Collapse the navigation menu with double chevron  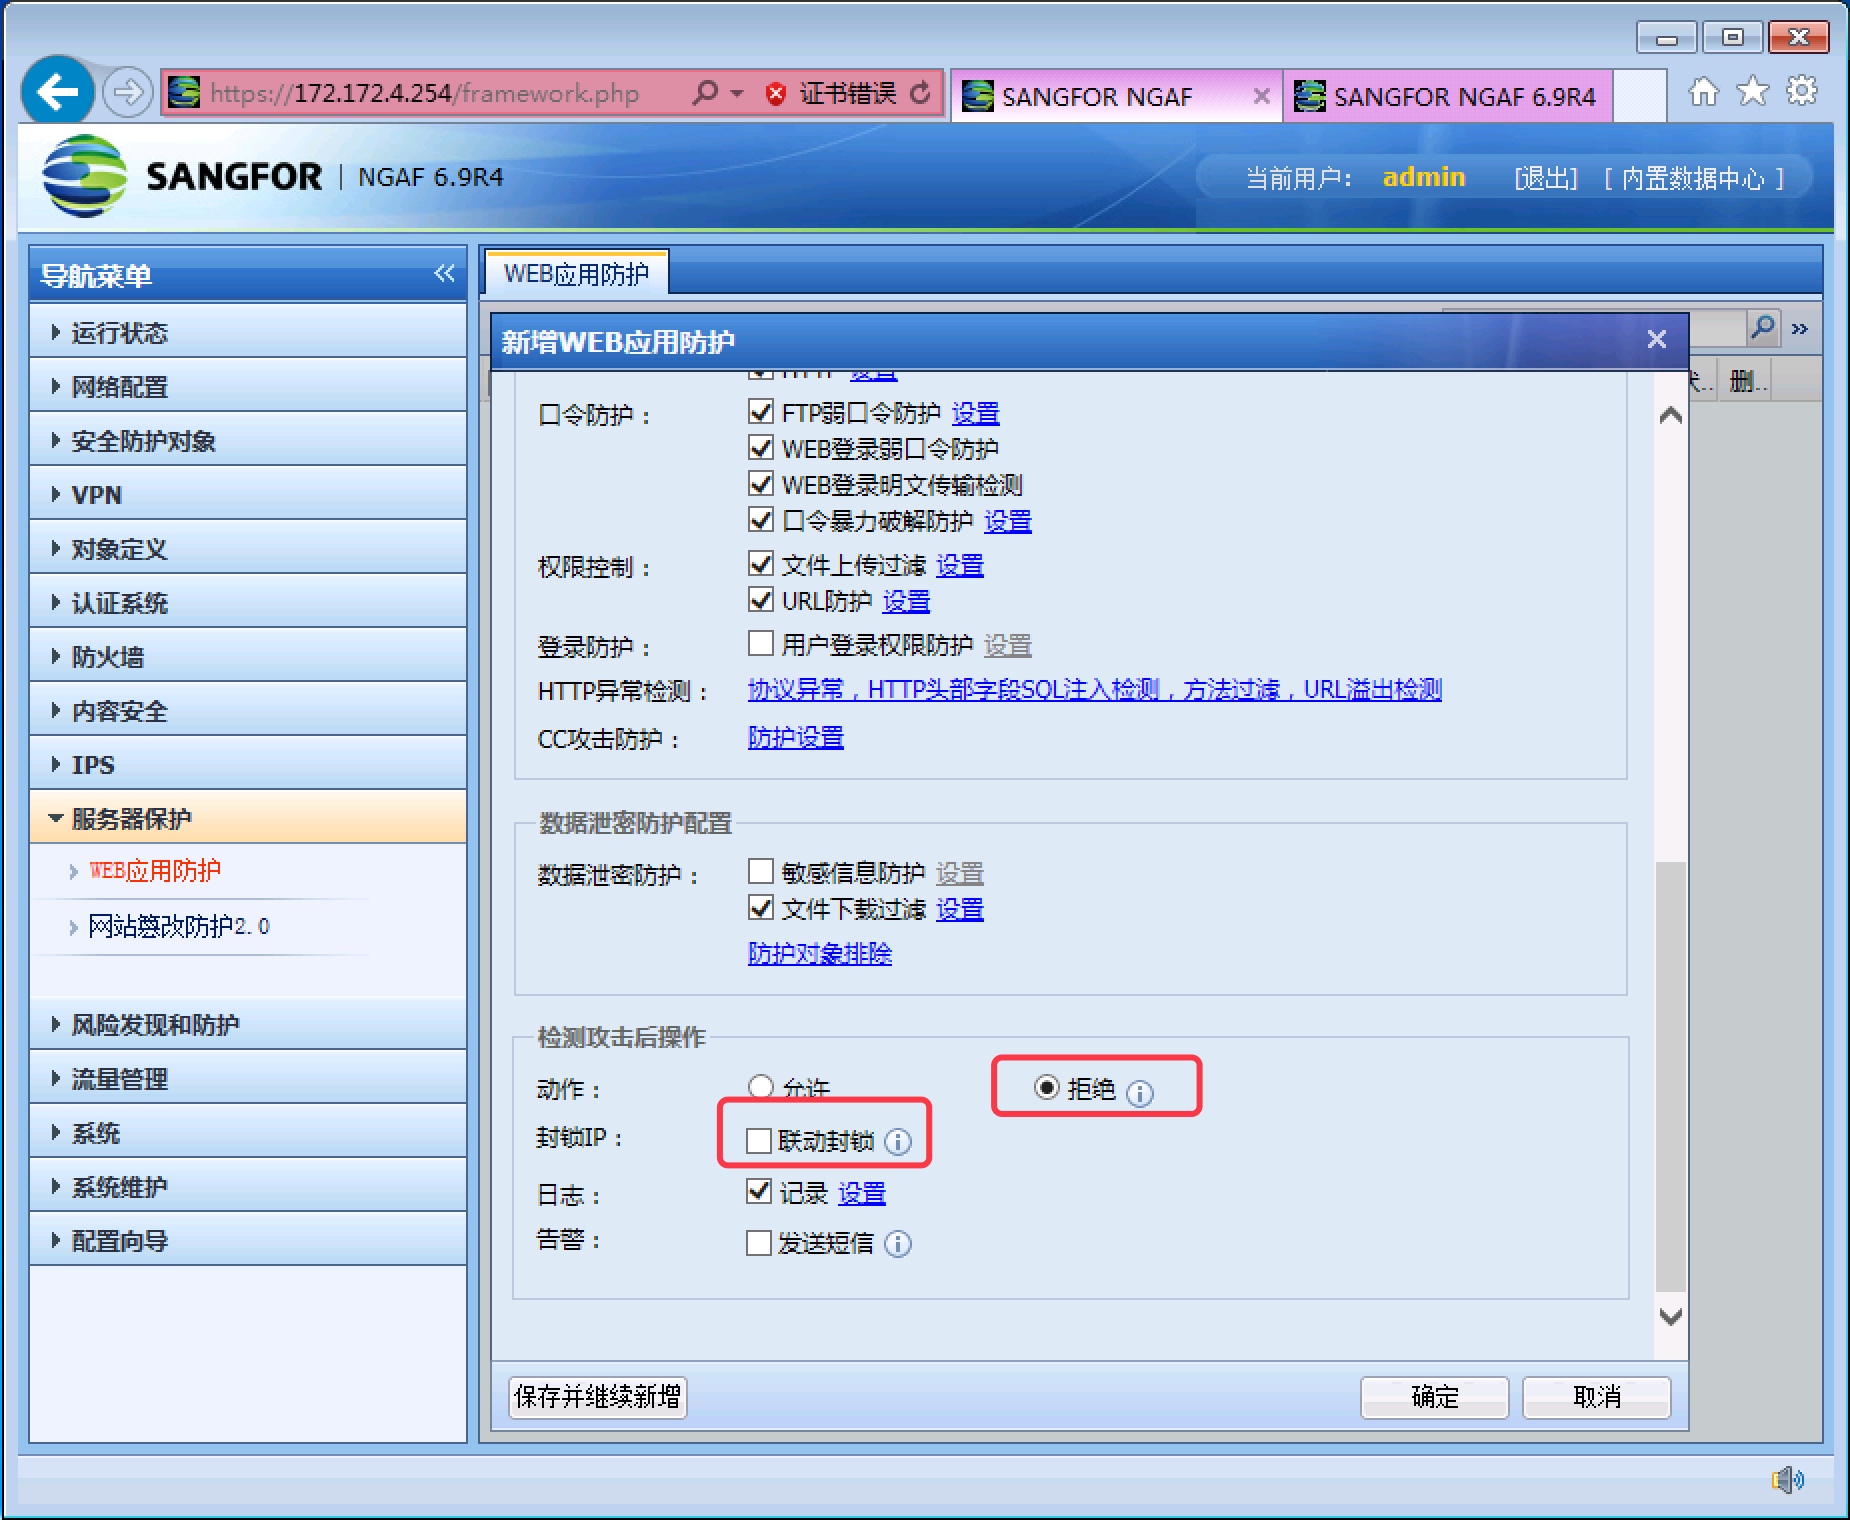[x=444, y=274]
